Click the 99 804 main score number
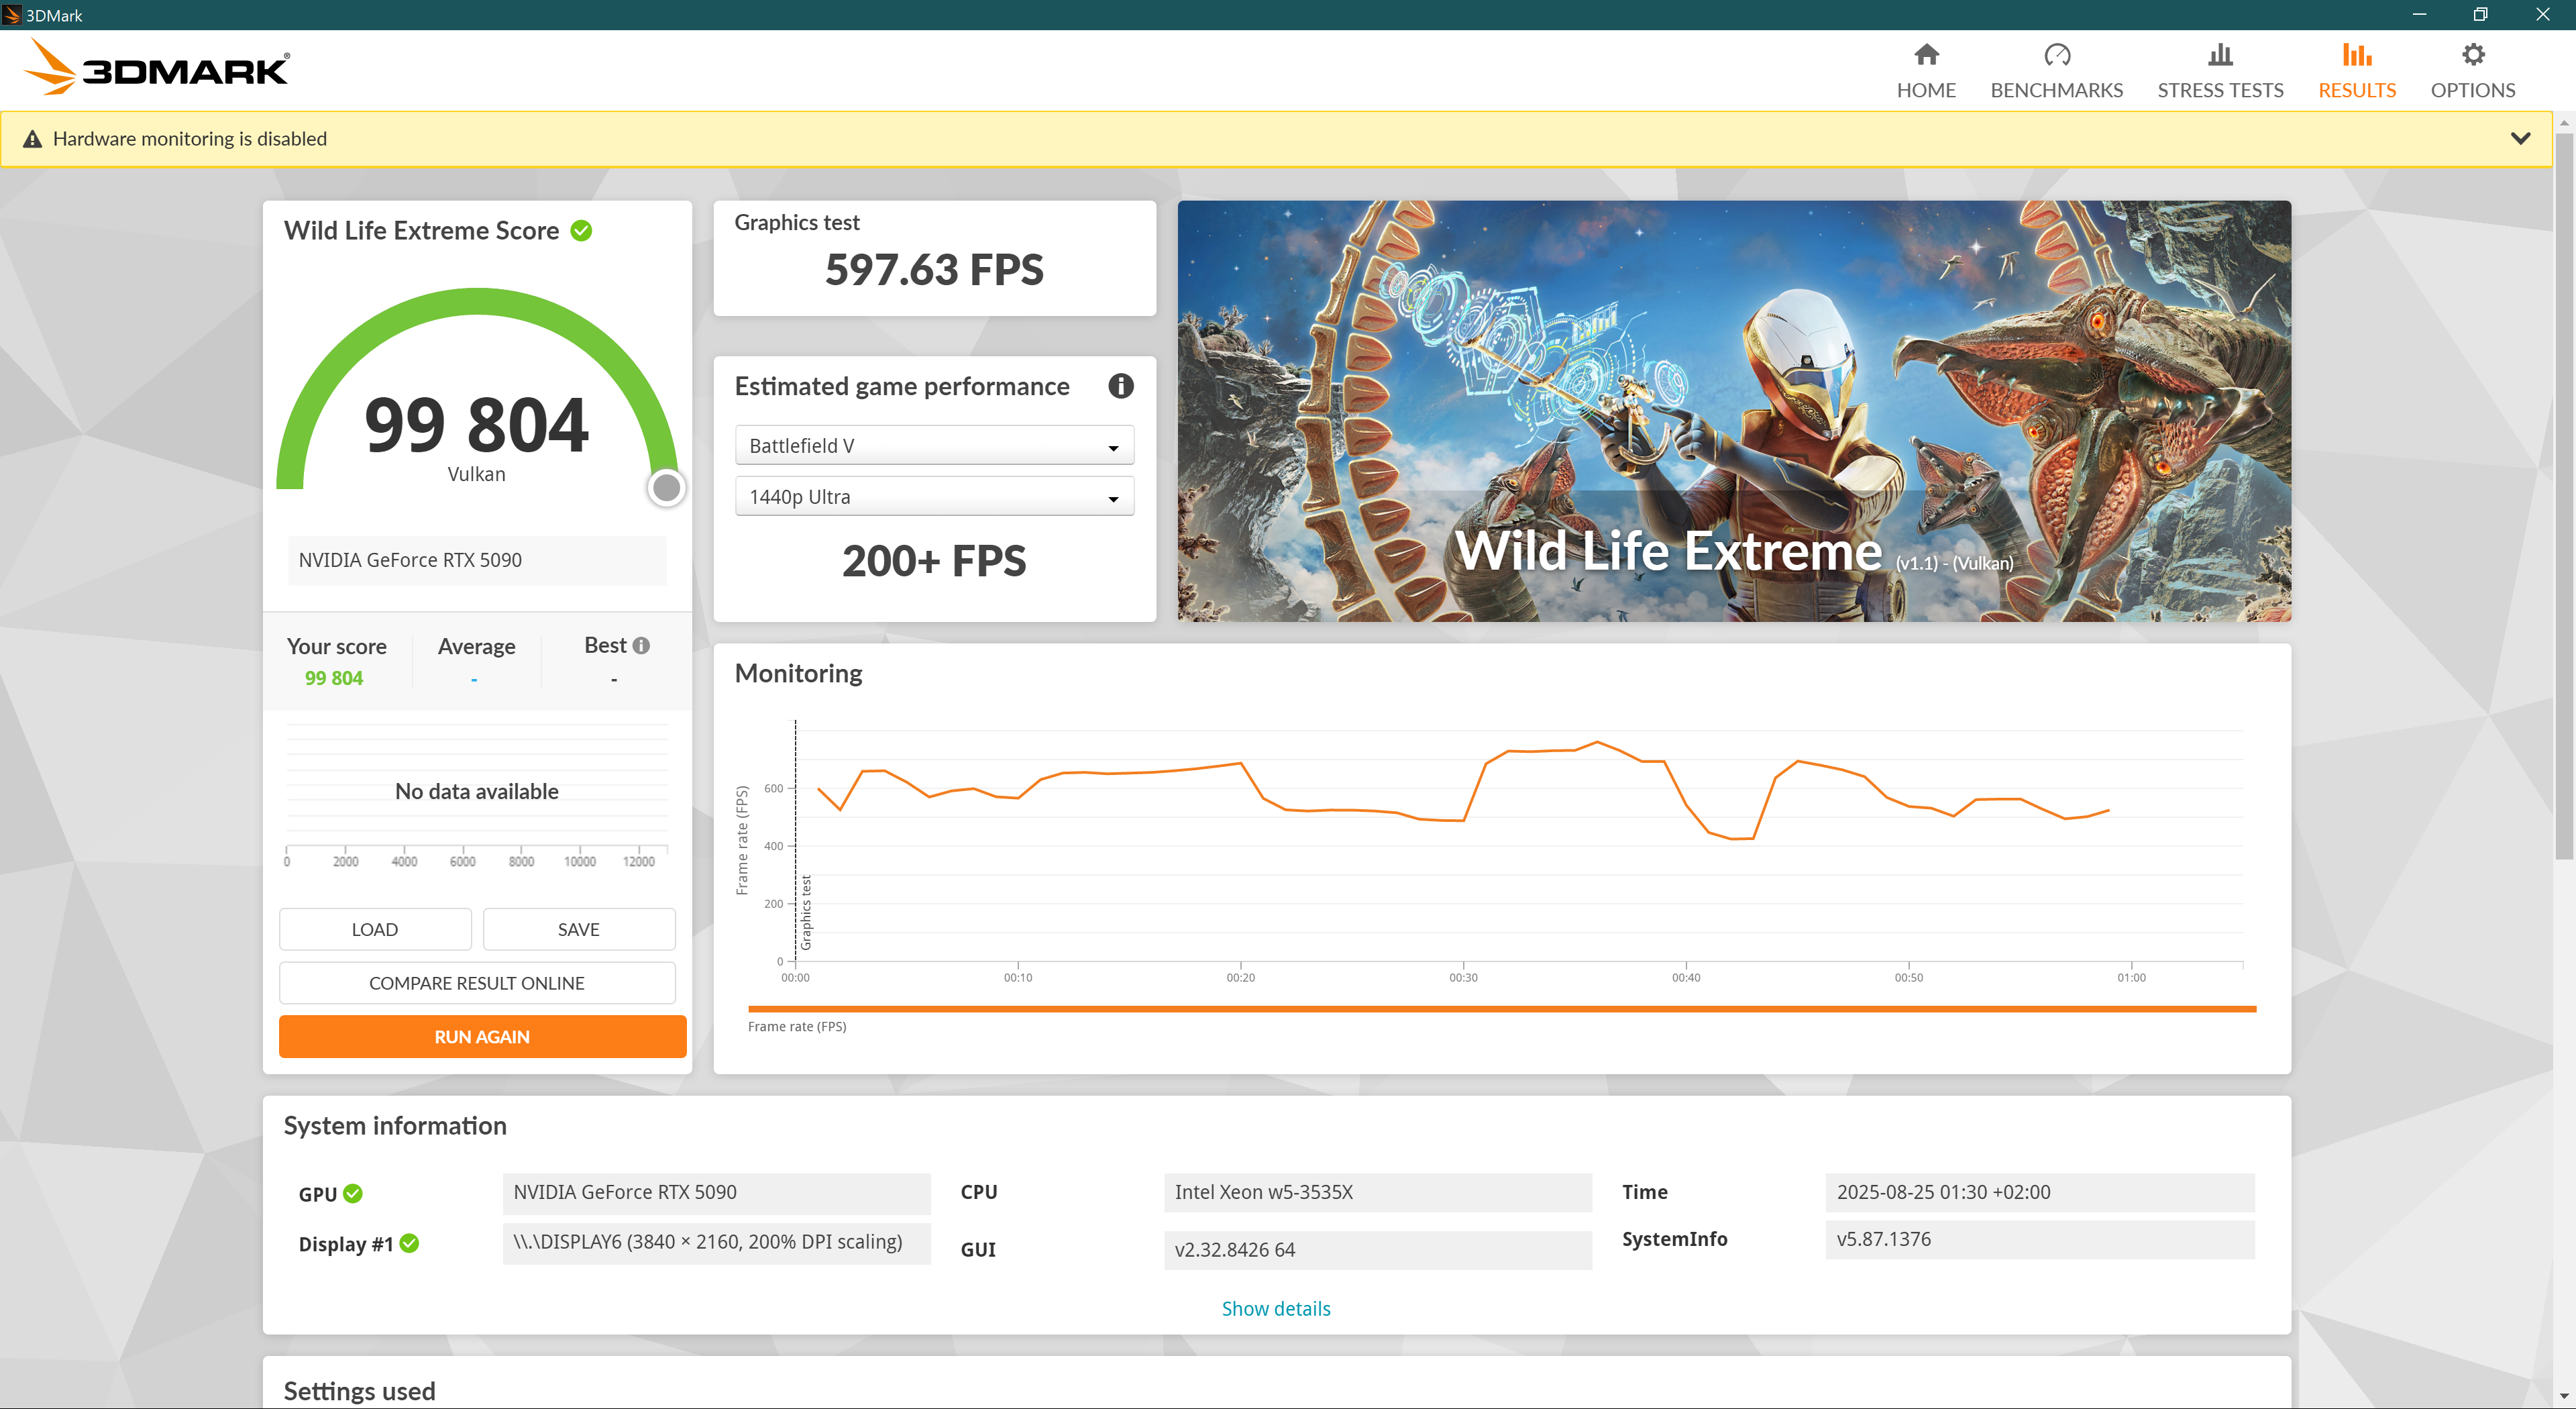This screenshot has width=2576, height=1409. [477, 425]
